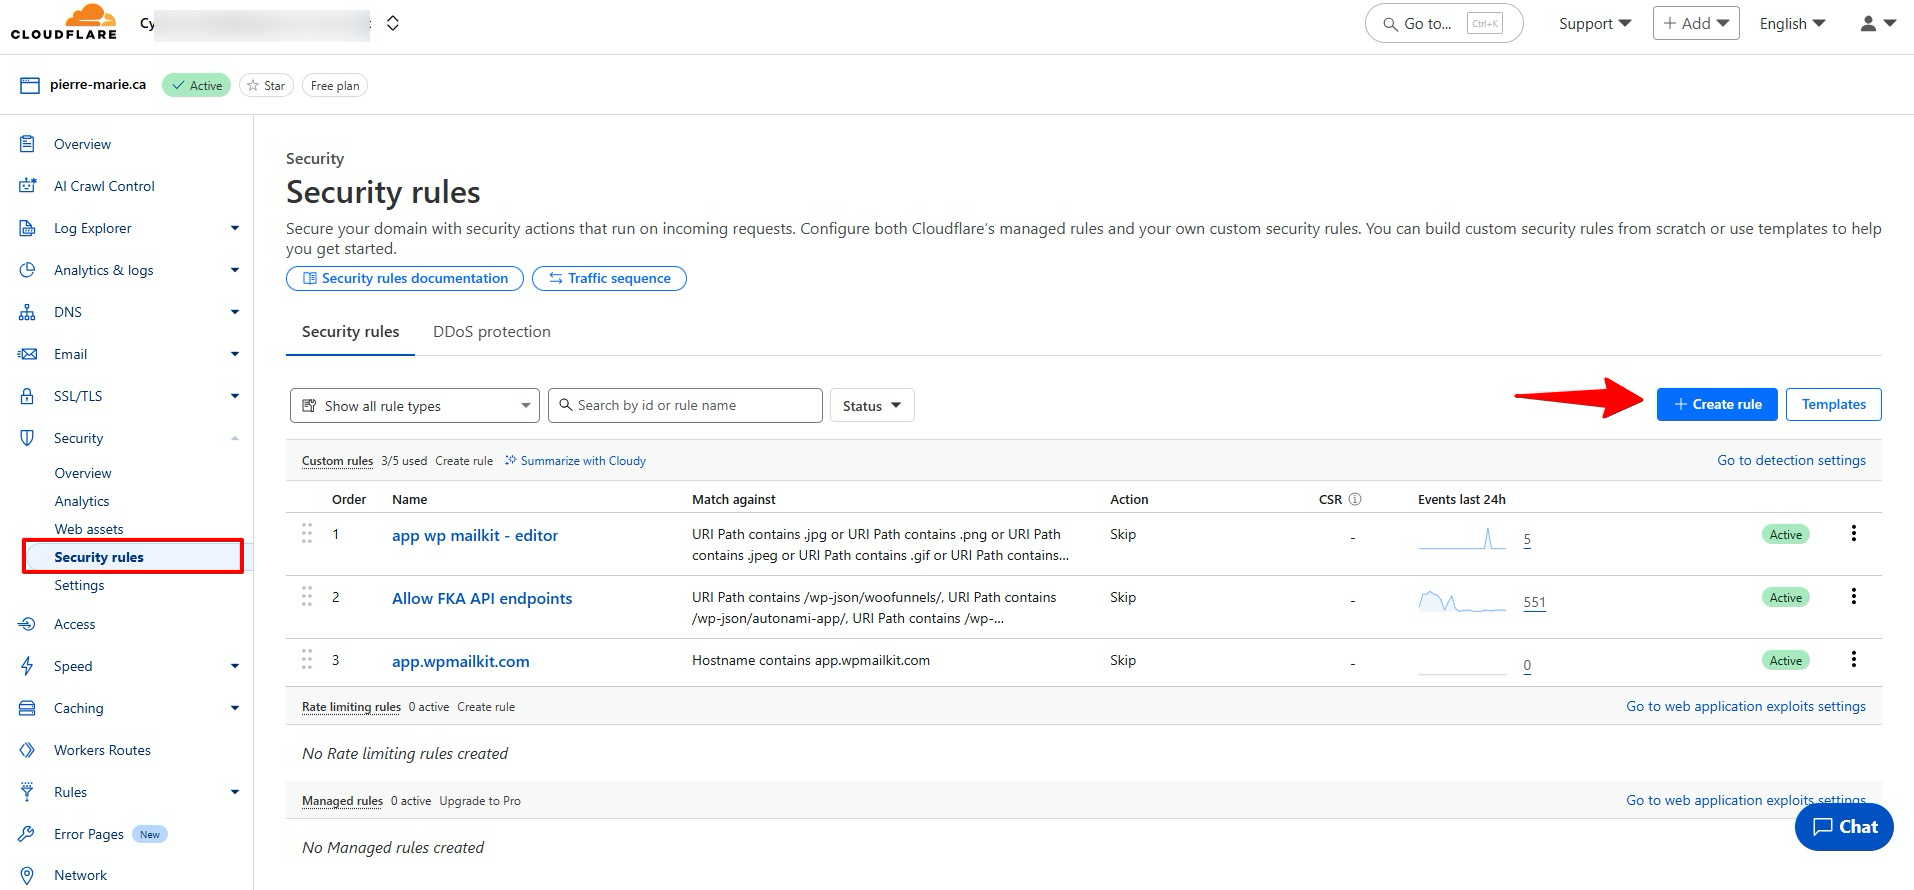
Task: Open three-dot menu for app.wpmailkit.com rule
Action: [x=1853, y=660]
